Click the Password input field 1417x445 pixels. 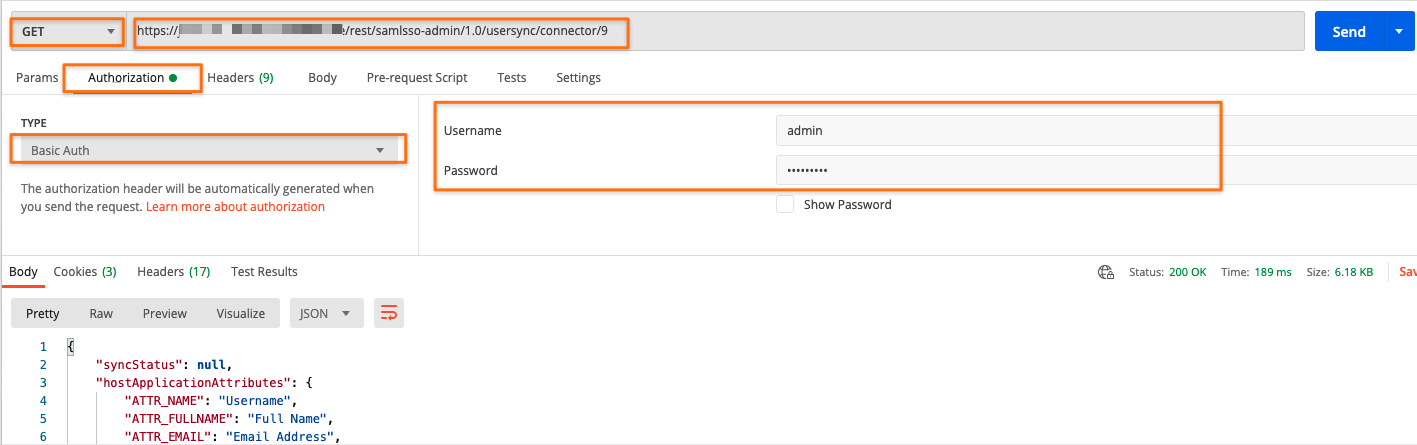click(x=1095, y=170)
